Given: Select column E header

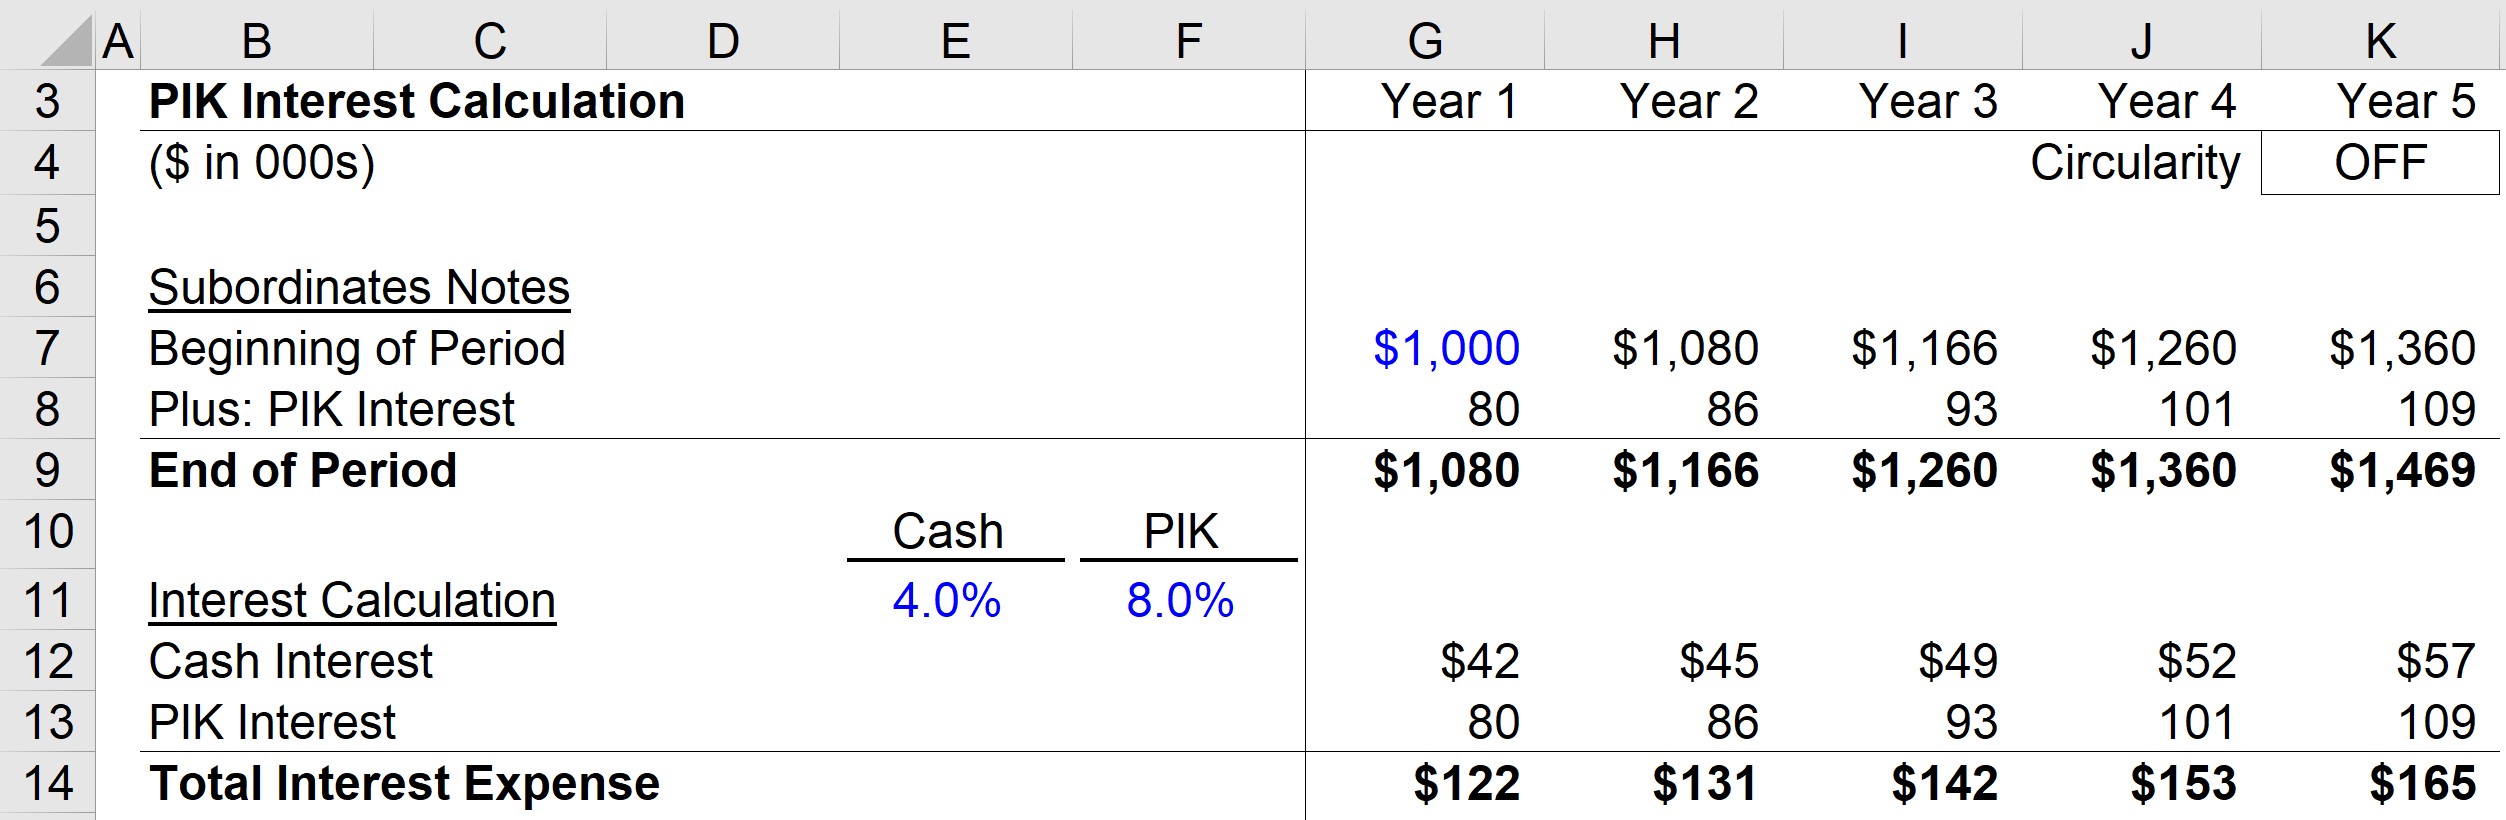Looking at the screenshot, I should 956,40.
